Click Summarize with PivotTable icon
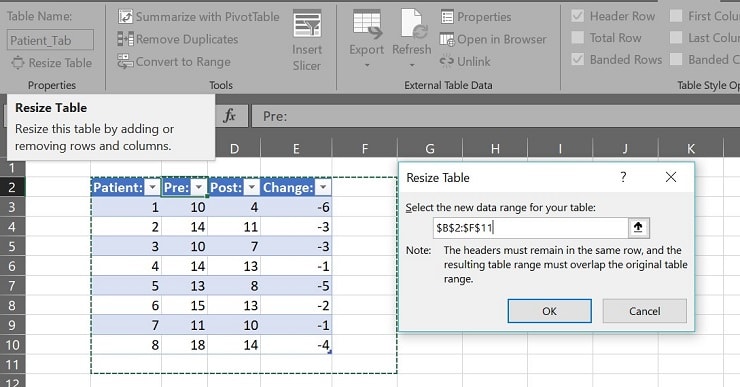 [x=125, y=17]
